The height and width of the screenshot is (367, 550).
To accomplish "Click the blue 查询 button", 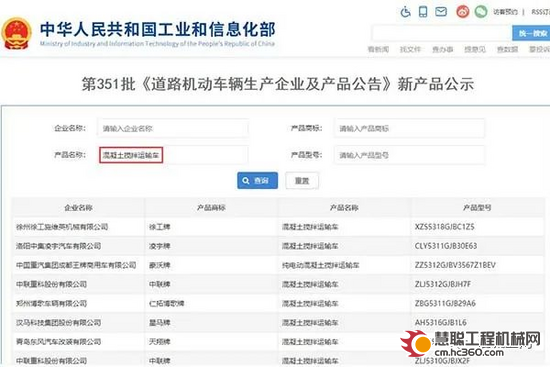I will click(x=257, y=180).
